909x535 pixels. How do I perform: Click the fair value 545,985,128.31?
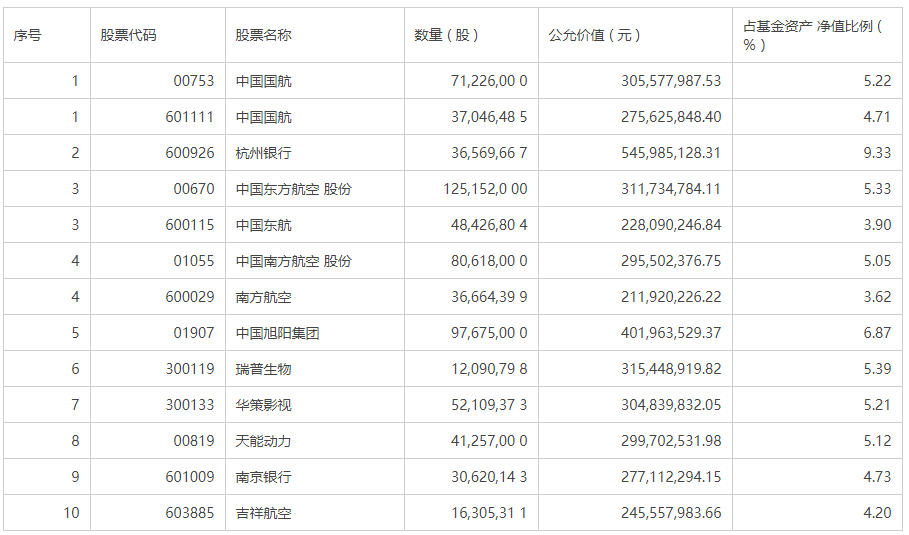pos(671,153)
